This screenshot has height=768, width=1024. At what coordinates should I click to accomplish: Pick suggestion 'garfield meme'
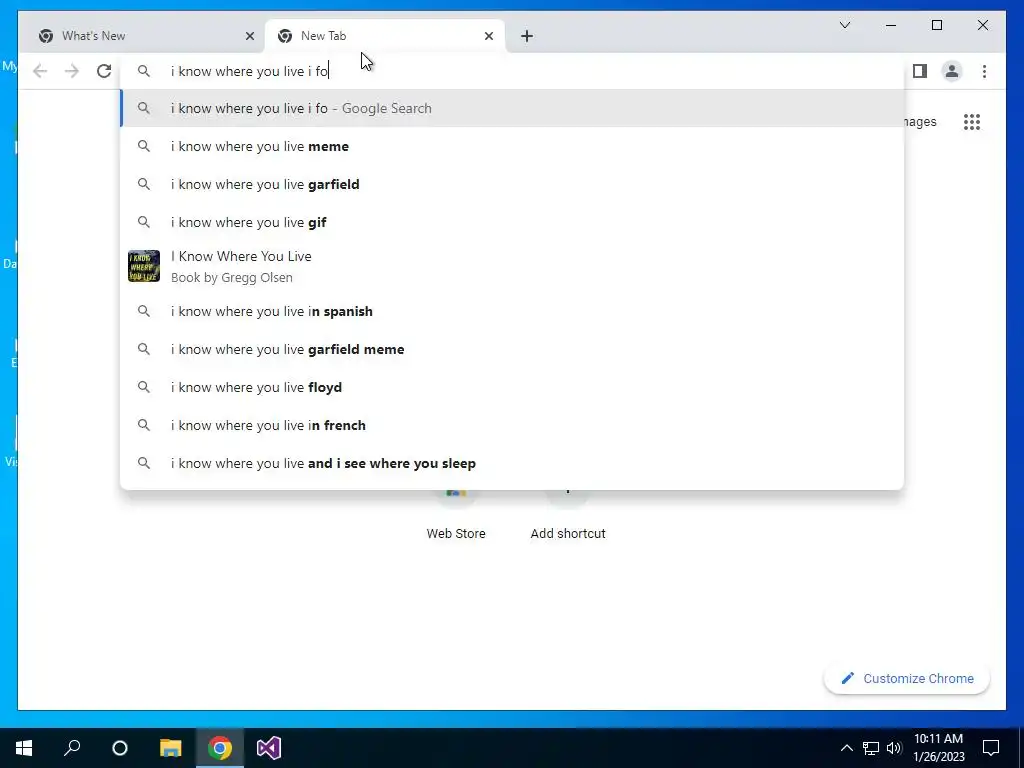[x=513, y=349]
